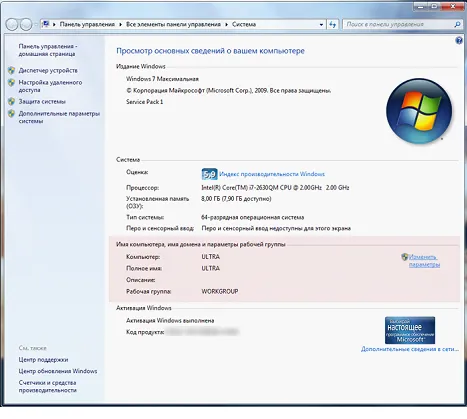This screenshot has width=467, height=419.
Task: Expand arrow after 'Все элементы панели управления'
Action: pyautogui.click(x=226, y=24)
